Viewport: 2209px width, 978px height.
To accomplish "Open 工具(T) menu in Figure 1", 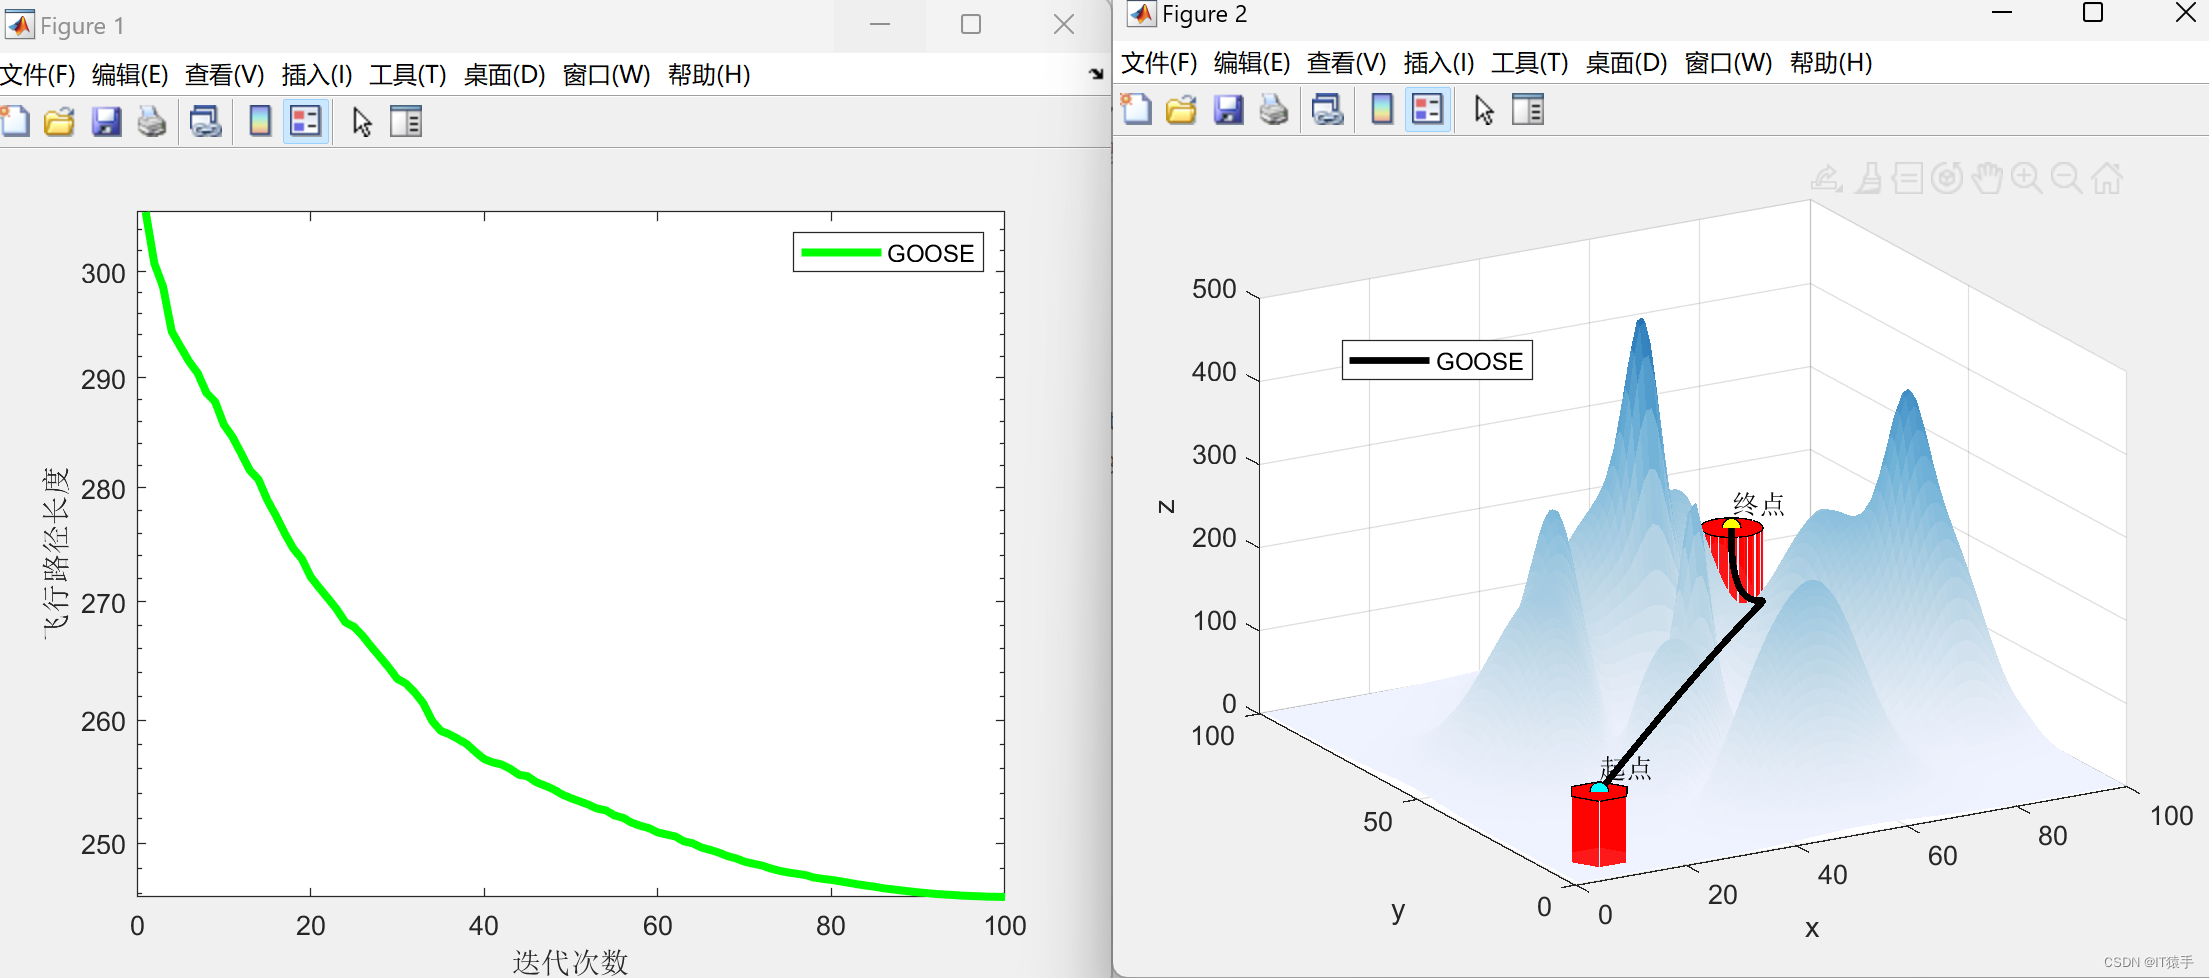I will point(408,75).
